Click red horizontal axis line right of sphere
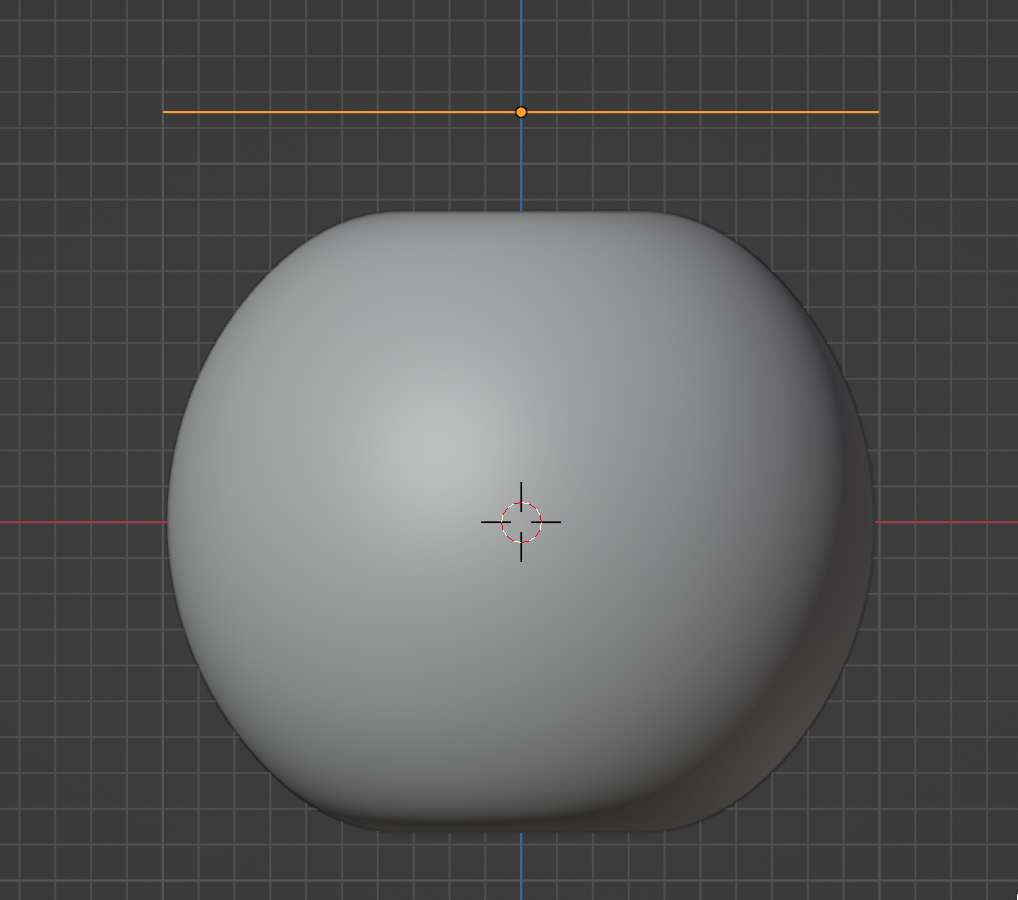Viewport: 1018px width, 900px height. pyautogui.click(x=945, y=521)
